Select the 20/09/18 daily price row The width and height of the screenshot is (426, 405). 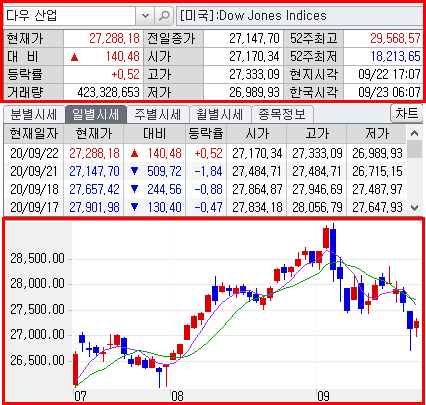[x=205, y=189]
